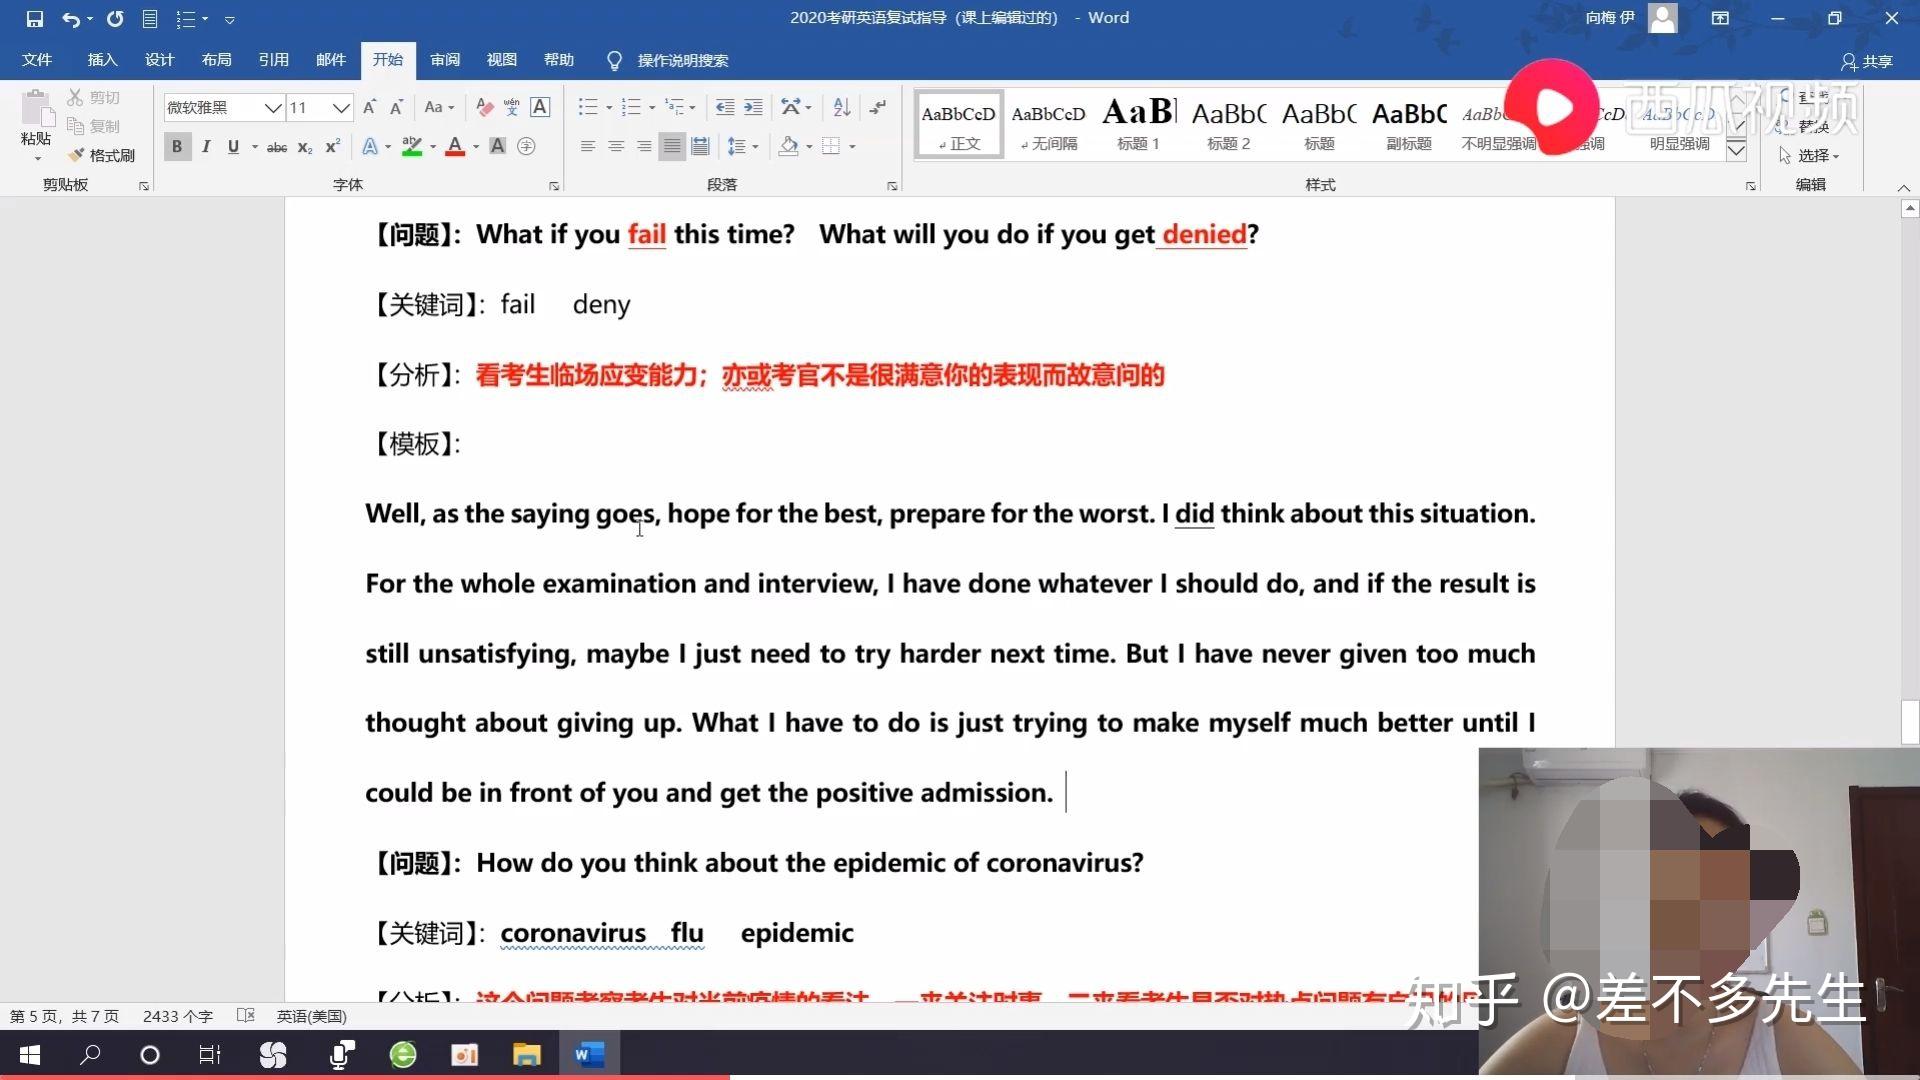This screenshot has height=1080, width=1920.
Task: Apply the text effects button
Action: 370,146
